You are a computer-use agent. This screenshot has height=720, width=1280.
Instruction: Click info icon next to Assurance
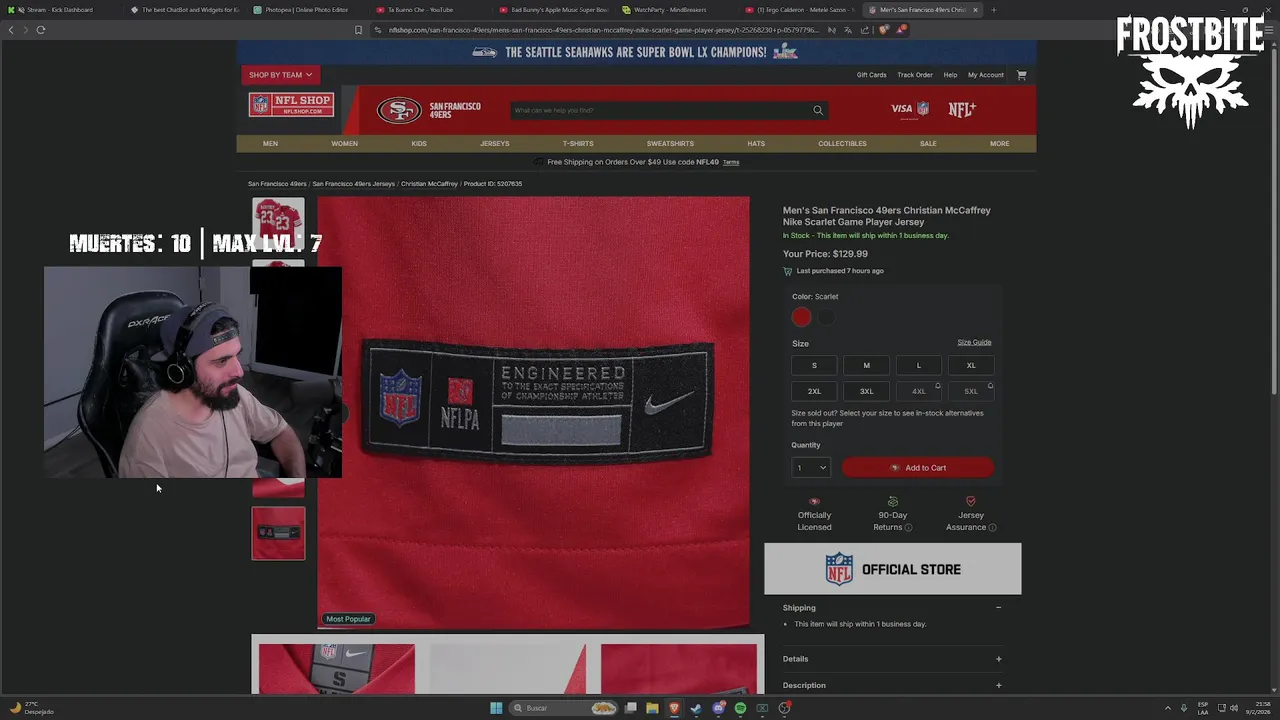pos(992,527)
